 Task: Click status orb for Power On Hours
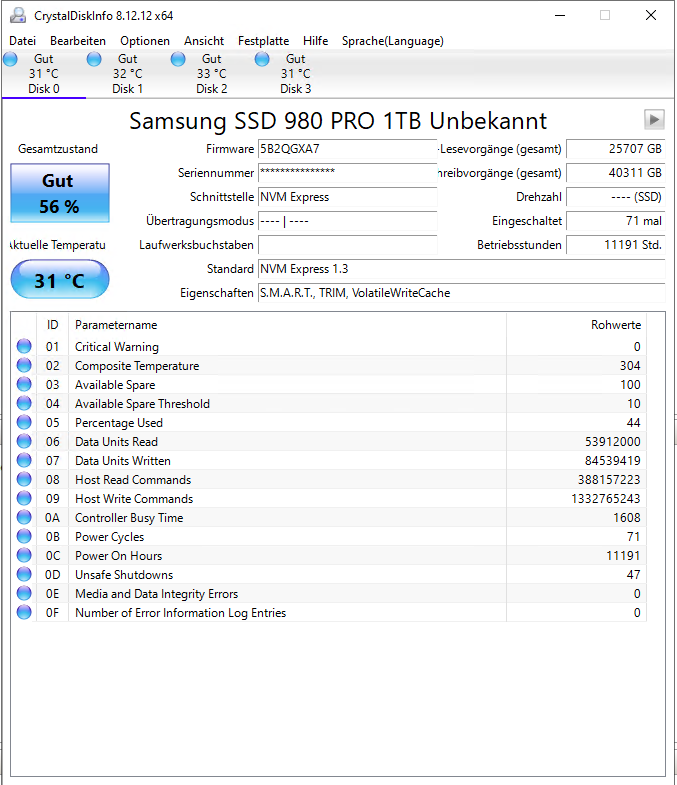[x=24, y=555]
